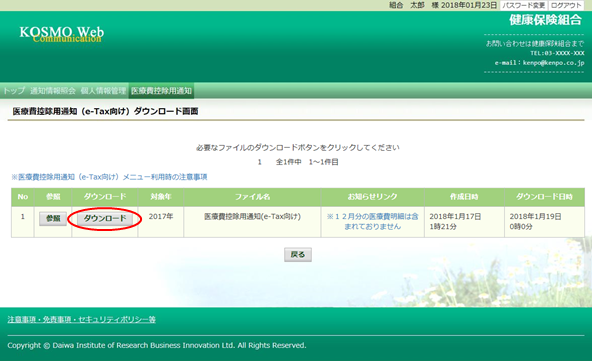Switch to the 個人情報管理 tab

103,91
